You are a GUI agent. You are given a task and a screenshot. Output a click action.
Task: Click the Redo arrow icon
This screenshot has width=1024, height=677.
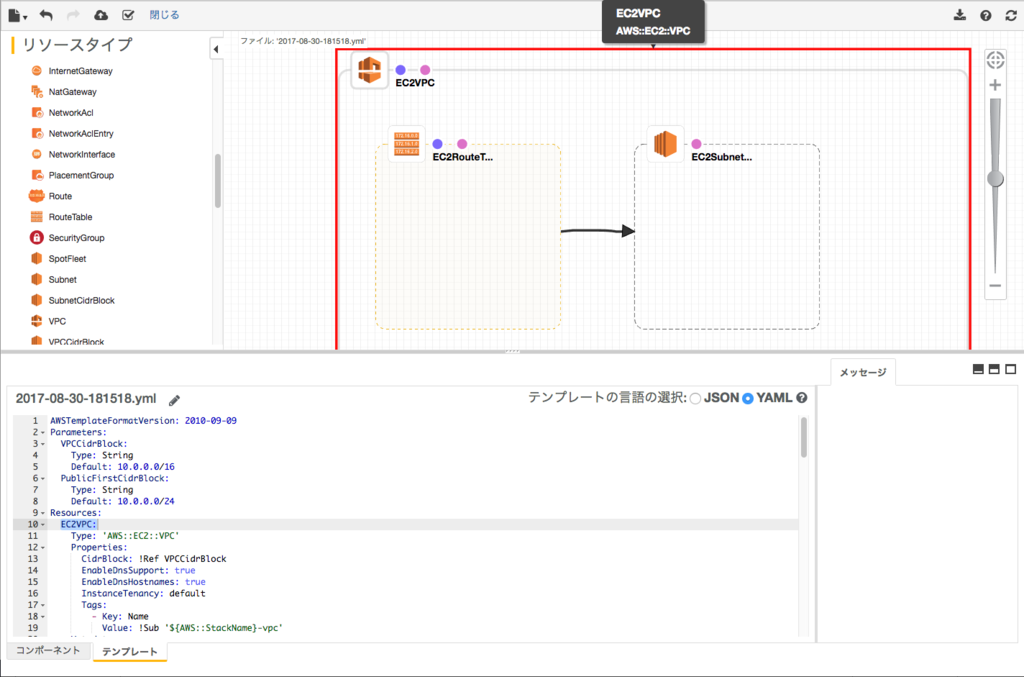point(73,15)
